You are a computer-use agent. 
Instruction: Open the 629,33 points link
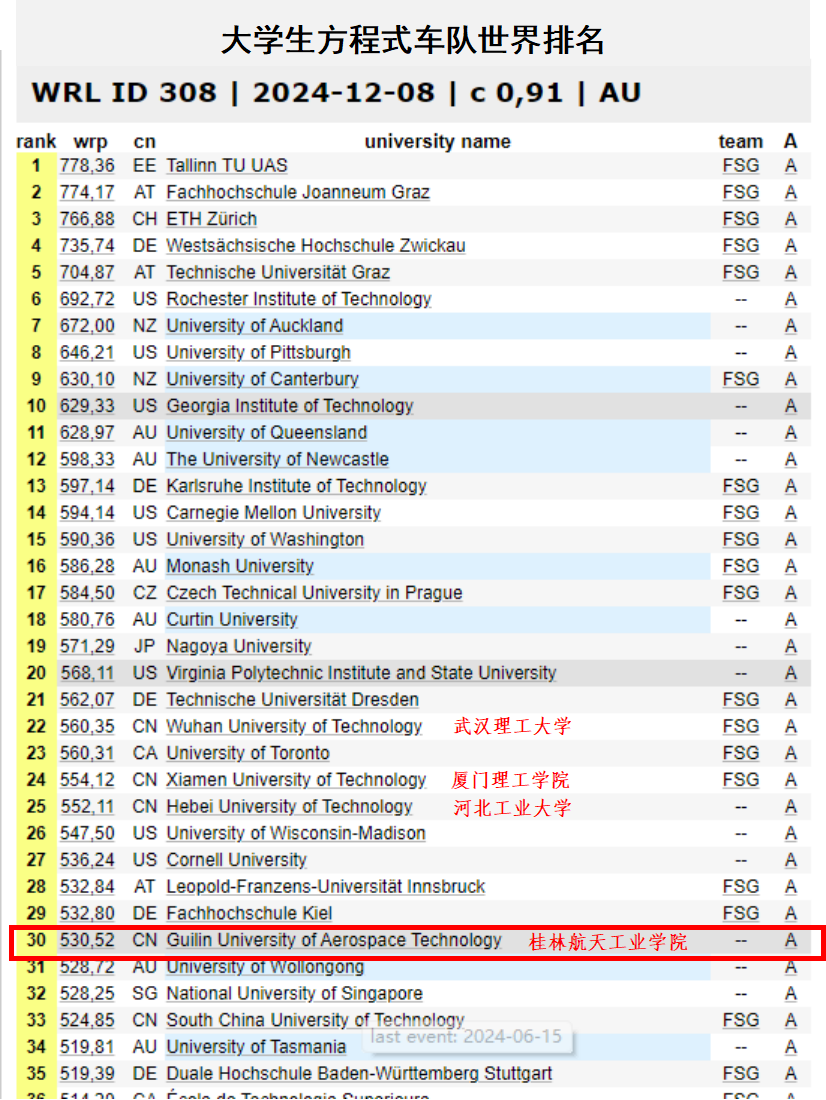click(87, 406)
